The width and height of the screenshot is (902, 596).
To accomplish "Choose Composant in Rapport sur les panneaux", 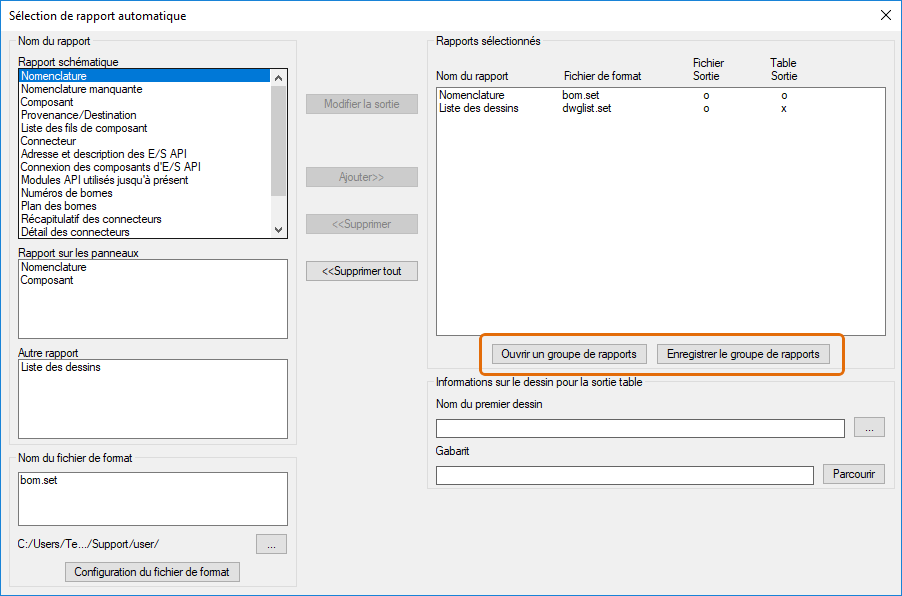I will click(x=47, y=280).
